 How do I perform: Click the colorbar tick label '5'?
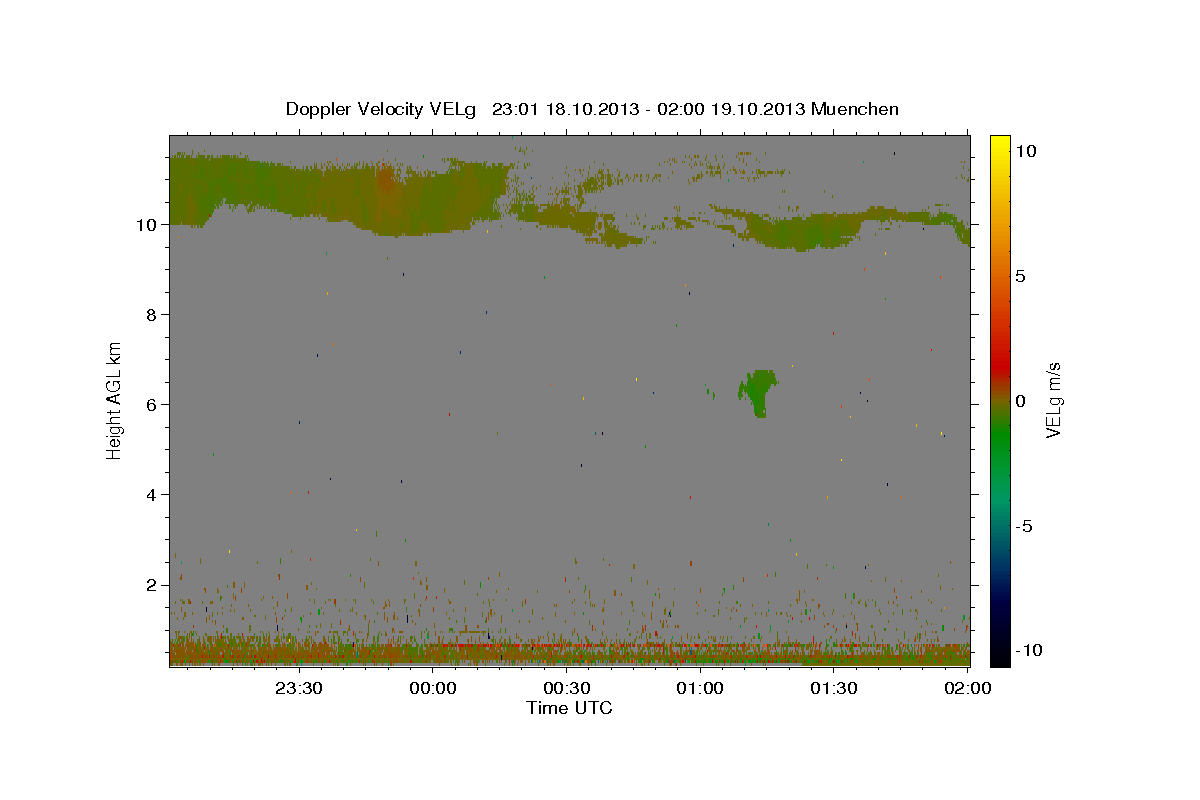1019,276
